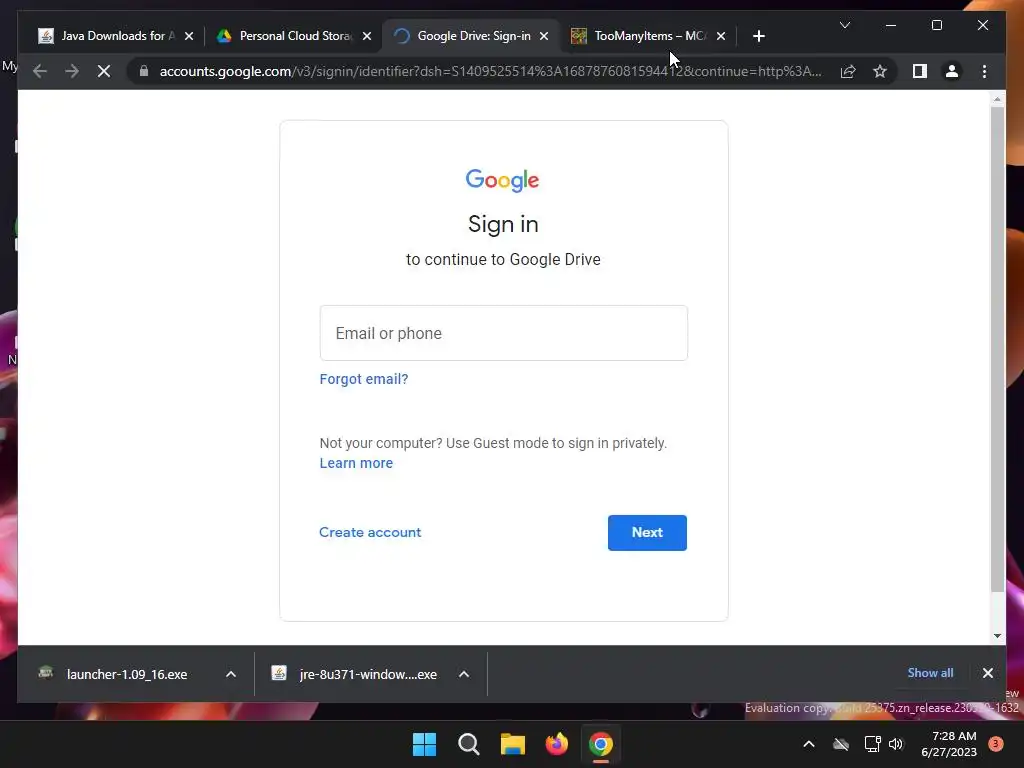1024x768 pixels.
Task: Open network settings tray icon
Action: tap(872, 744)
